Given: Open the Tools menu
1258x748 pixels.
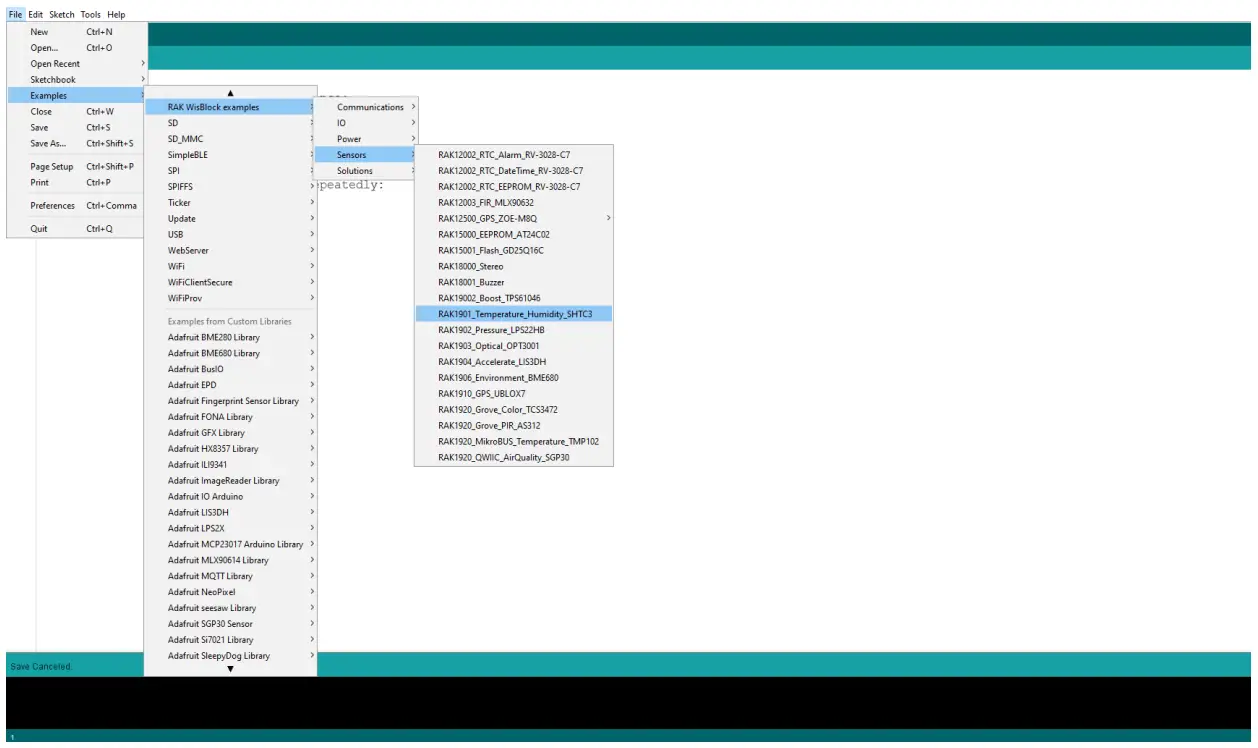Looking at the screenshot, I should pyautogui.click(x=90, y=15).
